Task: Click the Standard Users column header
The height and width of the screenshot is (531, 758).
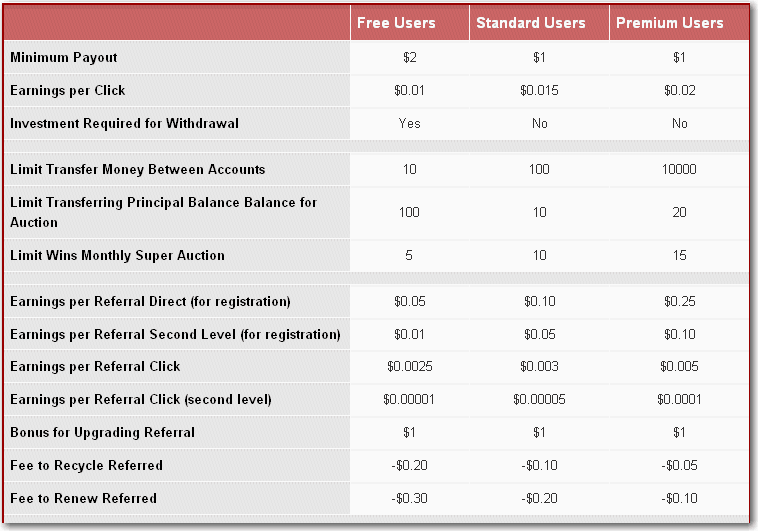Action: [x=531, y=23]
